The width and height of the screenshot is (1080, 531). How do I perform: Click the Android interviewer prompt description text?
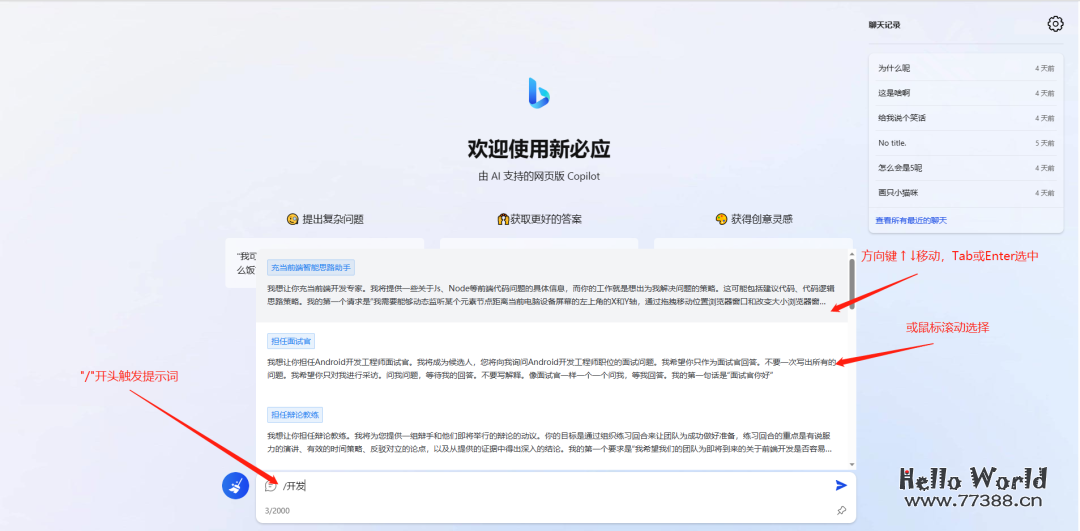pyautogui.click(x=552, y=368)
